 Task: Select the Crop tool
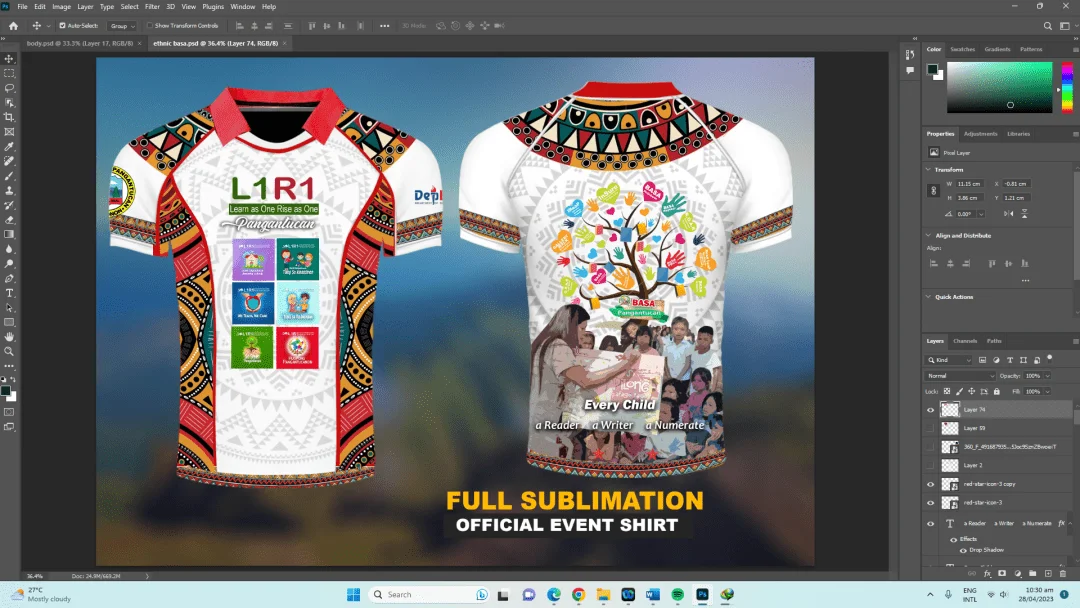tap(9, 117)
